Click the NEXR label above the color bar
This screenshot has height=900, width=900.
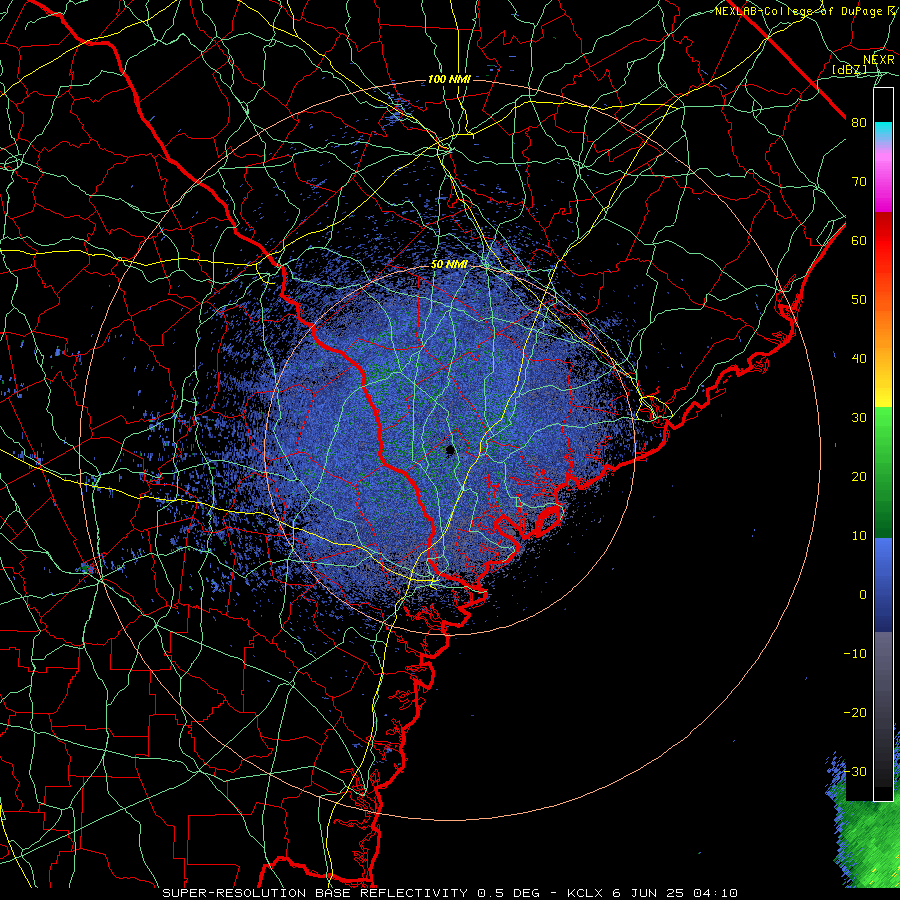(879, 60)
